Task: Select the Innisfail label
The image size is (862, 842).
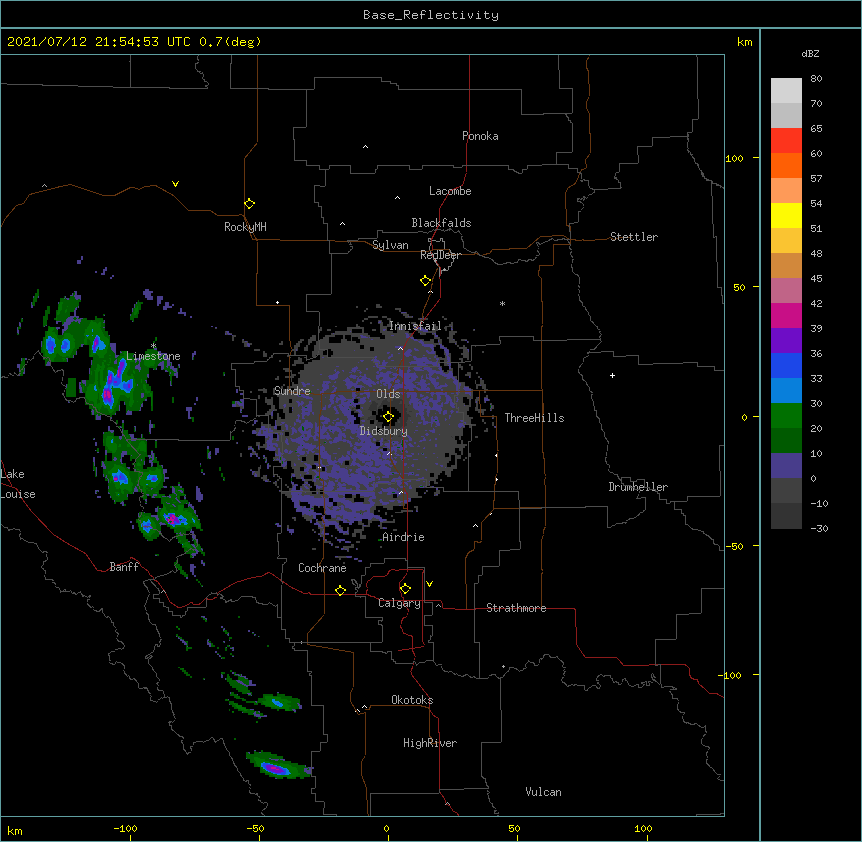Action: 415,326
